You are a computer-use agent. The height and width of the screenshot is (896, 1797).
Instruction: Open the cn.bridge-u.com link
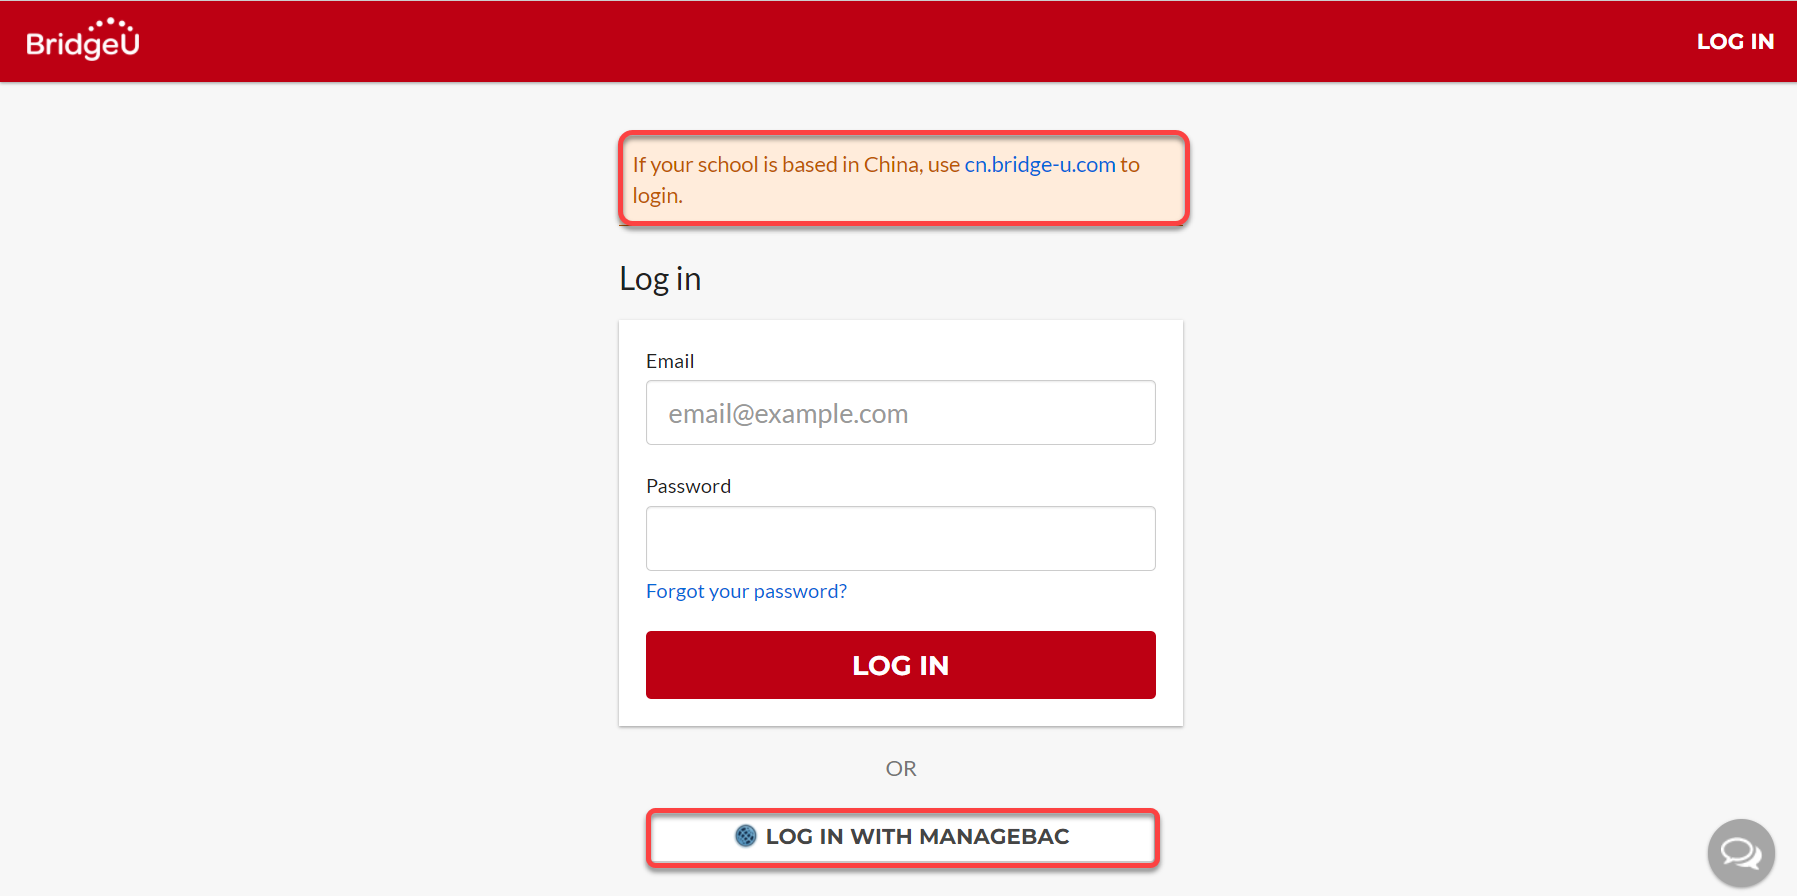pos(1040,165)
